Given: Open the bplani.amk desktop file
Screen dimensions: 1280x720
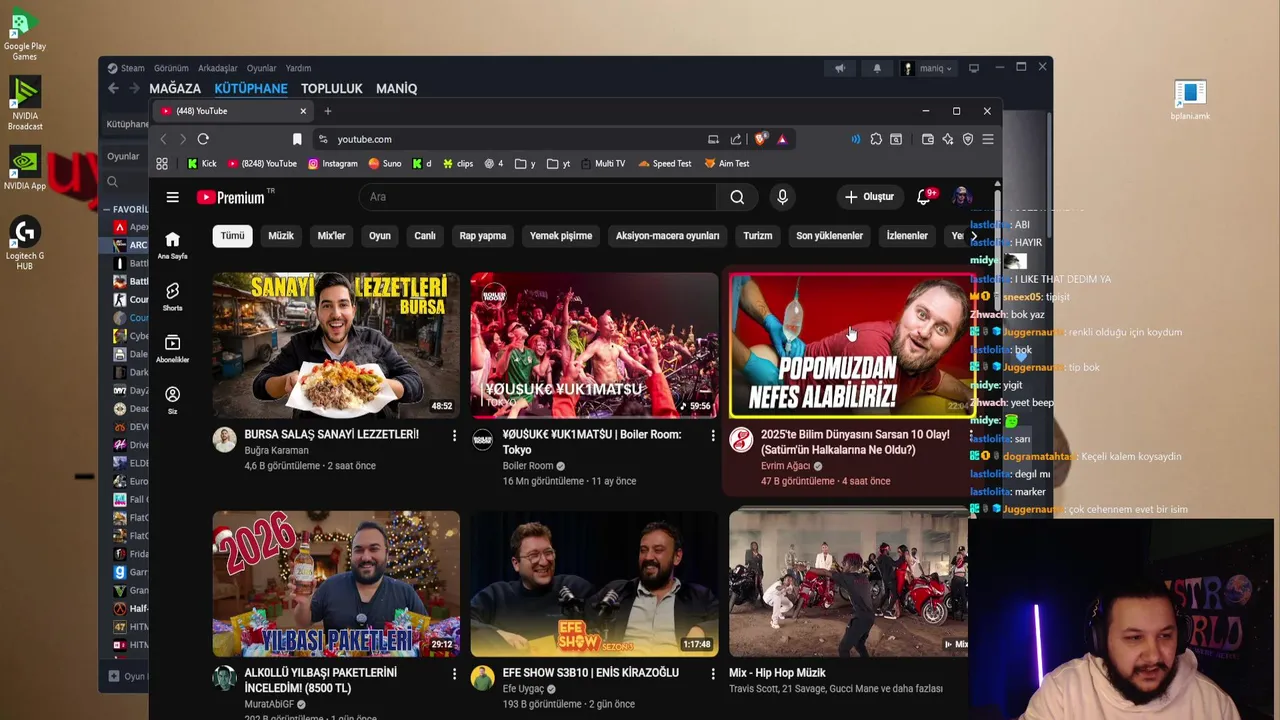Looking at the screenshot, I should pyautogui.click(x=1190, y=100).
